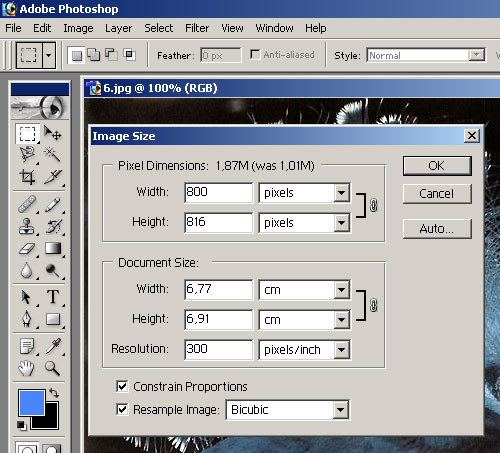Choose the Gradient tool

pos(53,249)
